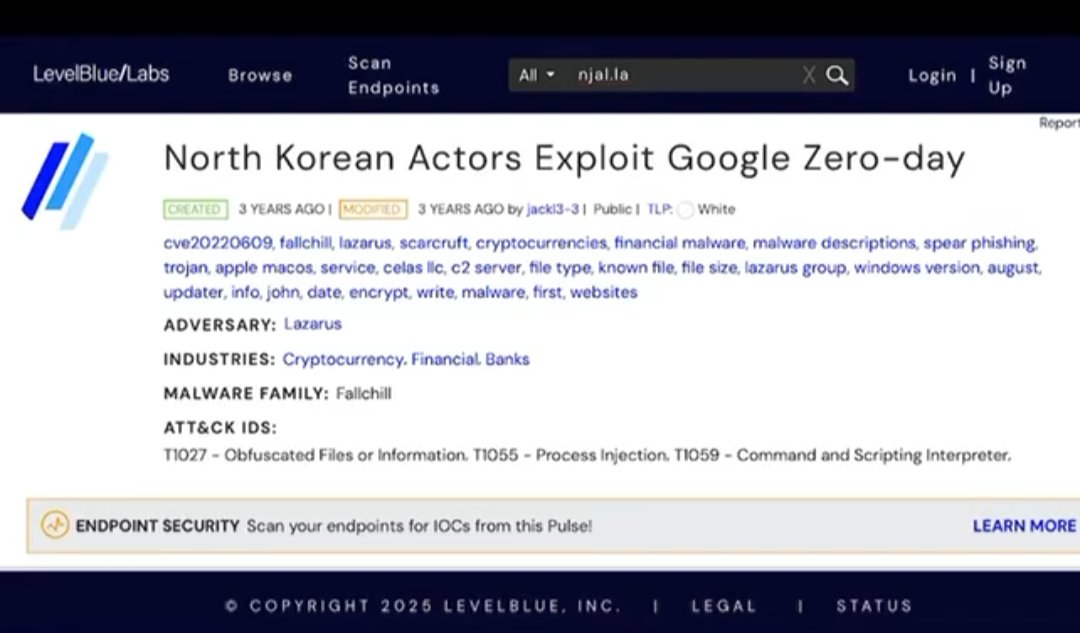This screenshot has height=633, width=1080.
Task: Click the Sign Up link
Action: pos(1007,75)
